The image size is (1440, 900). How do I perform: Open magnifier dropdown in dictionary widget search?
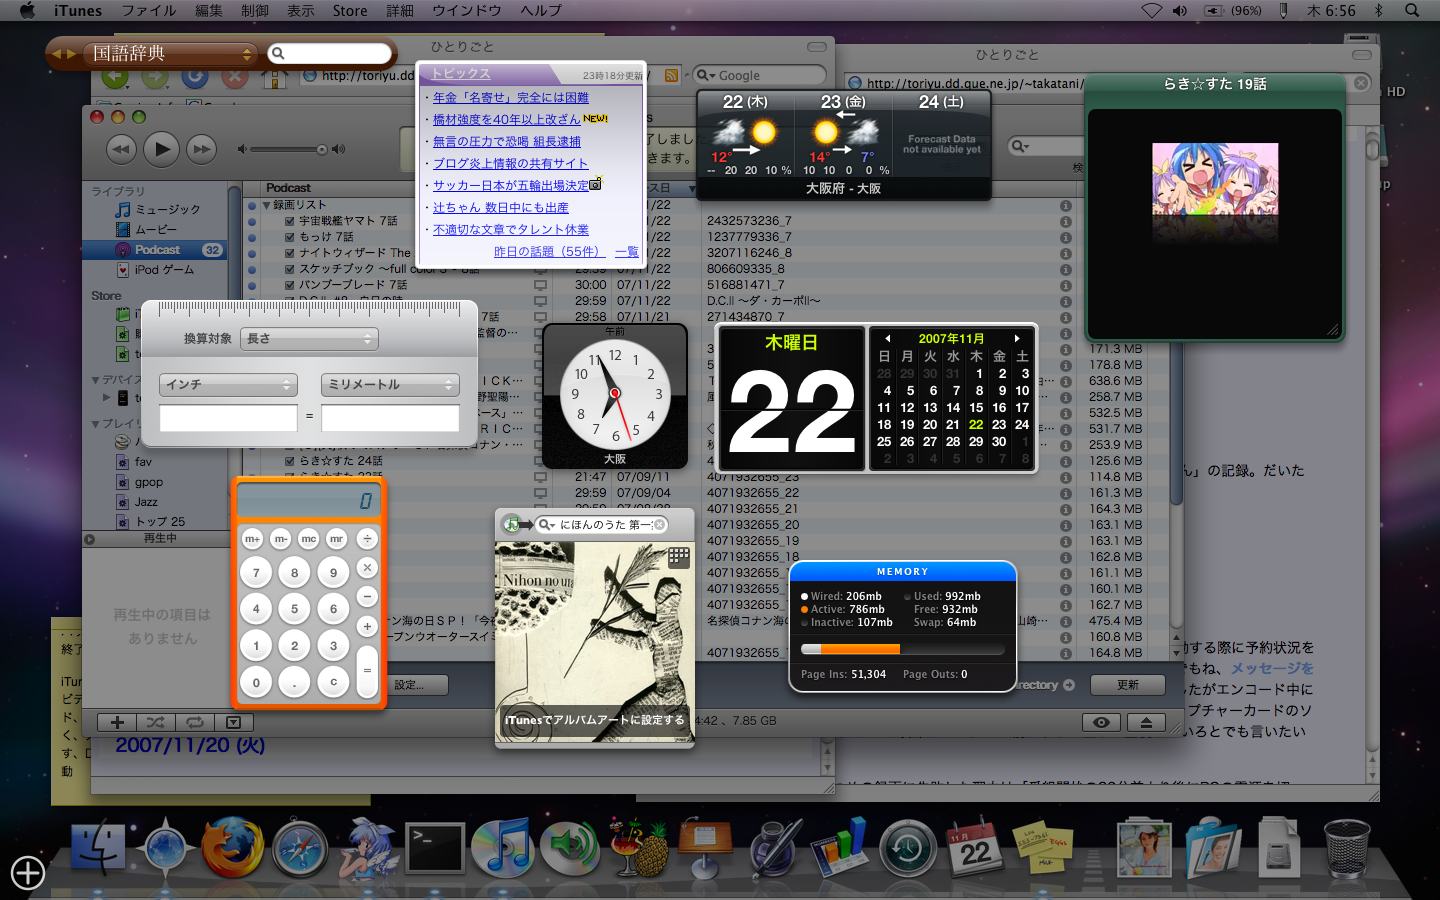pyautogui.click(x=279, y=53)
